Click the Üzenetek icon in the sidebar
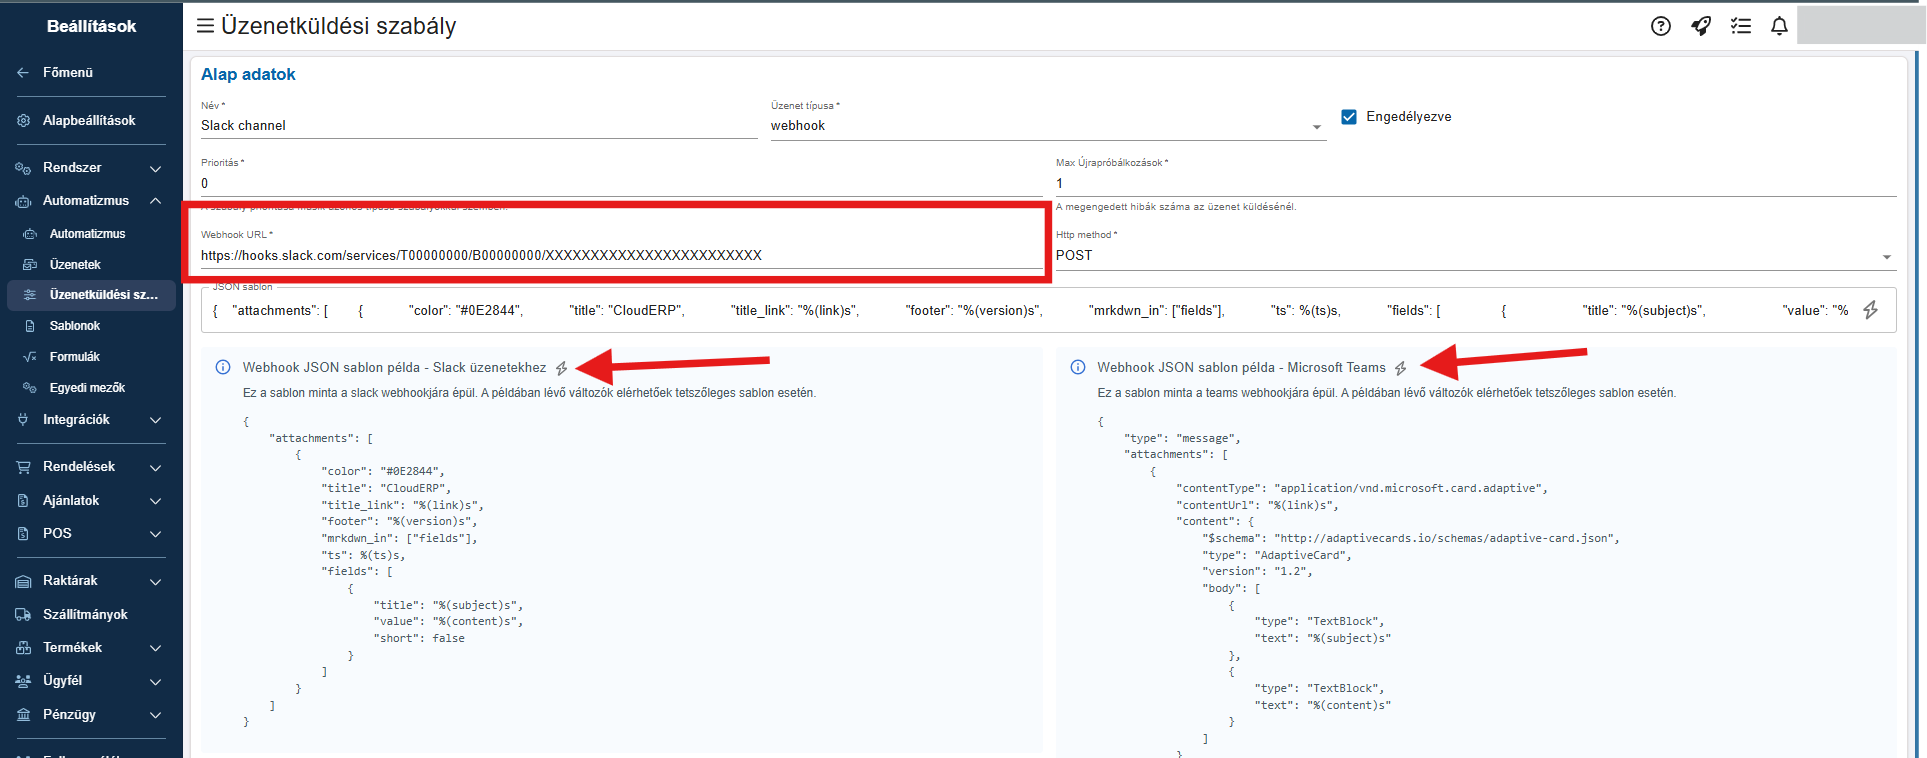 [30, 265]
